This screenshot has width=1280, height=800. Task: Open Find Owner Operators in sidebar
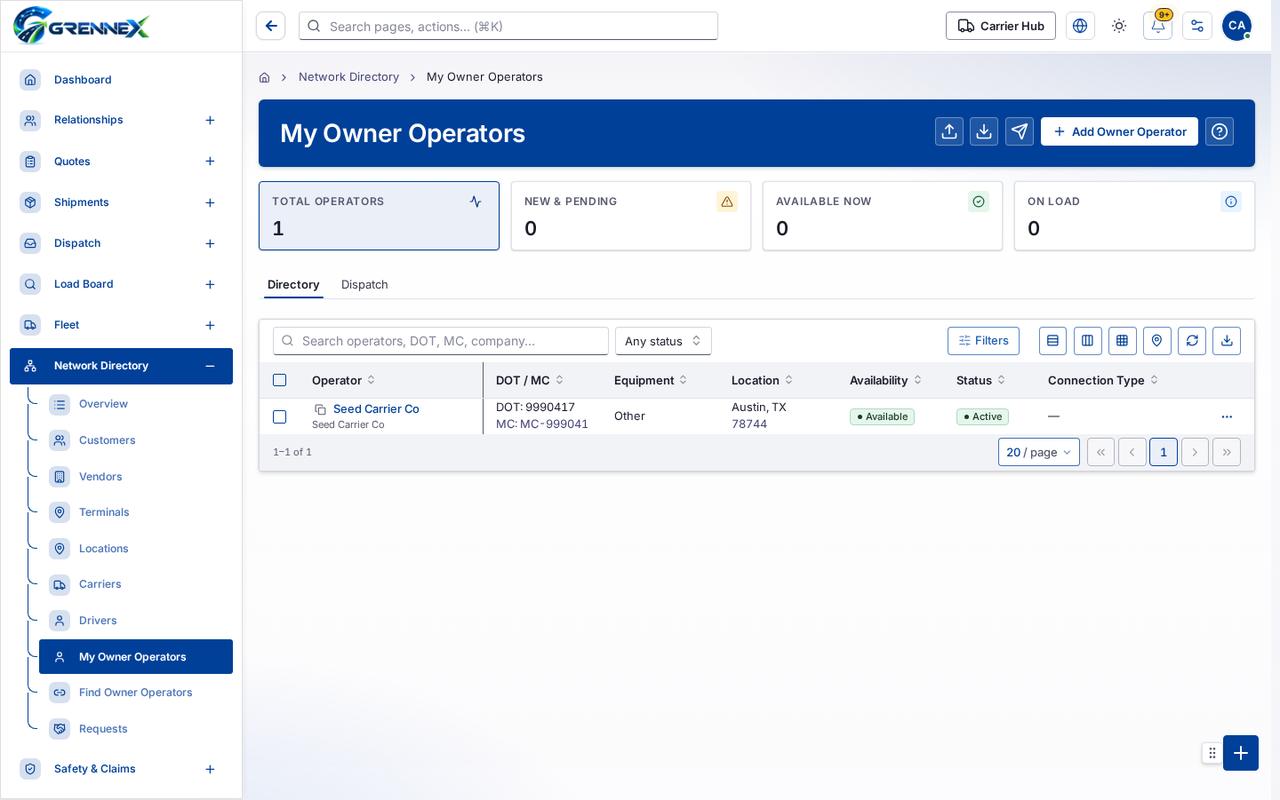pyautogui.click(x=136, y=692)
